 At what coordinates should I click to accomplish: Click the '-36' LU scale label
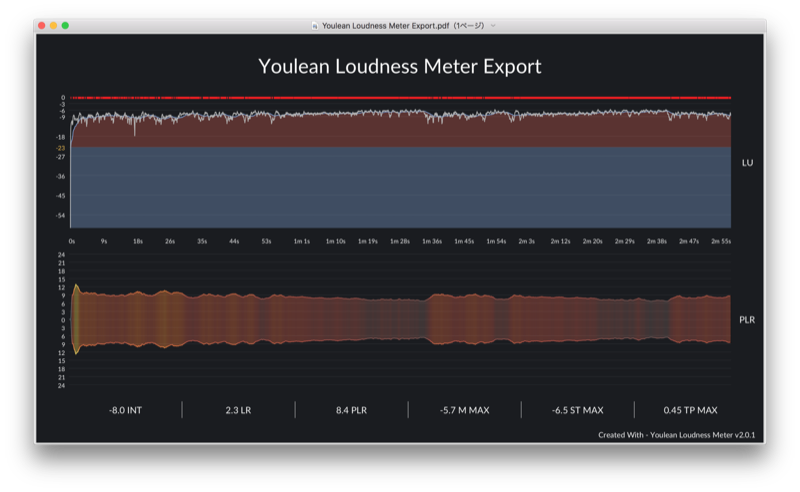tap(61, 177)
